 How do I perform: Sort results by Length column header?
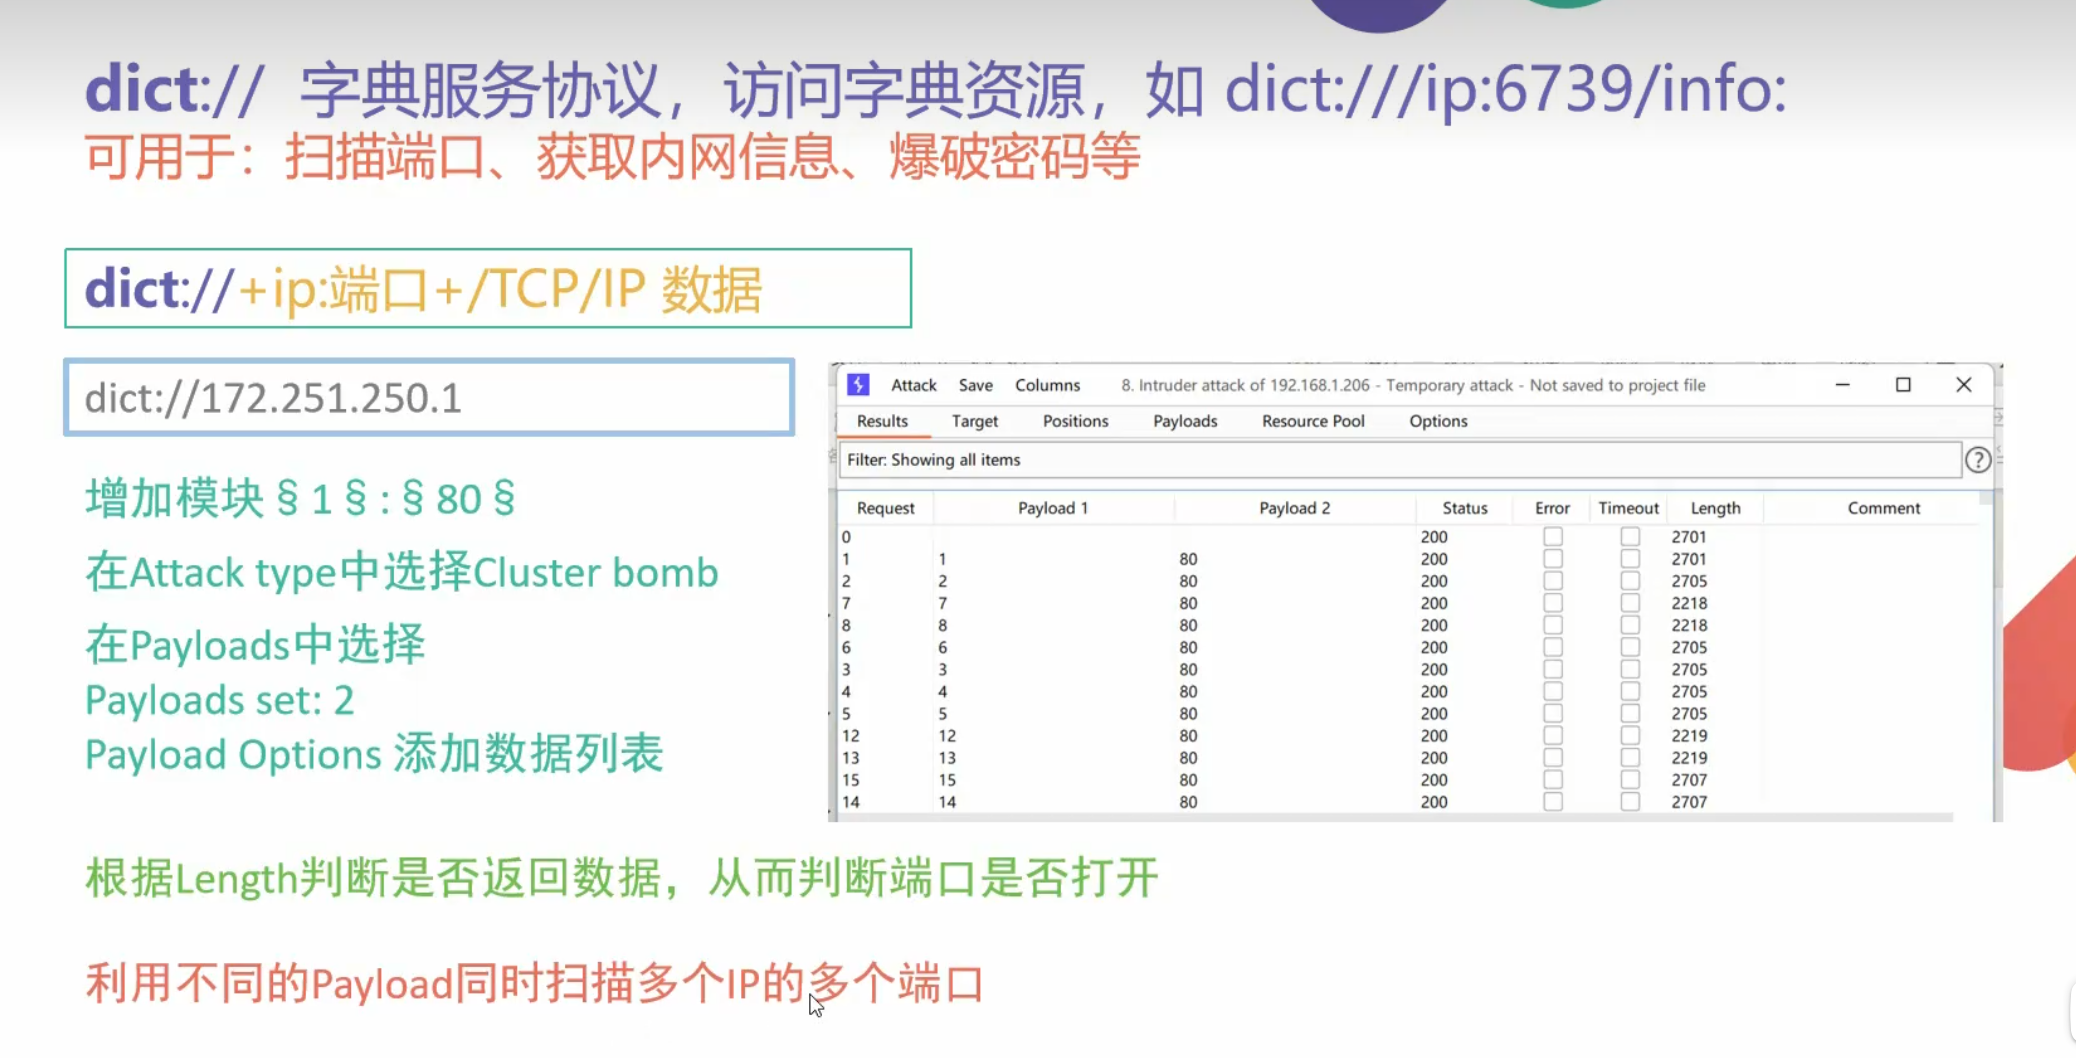[1715, 508]
